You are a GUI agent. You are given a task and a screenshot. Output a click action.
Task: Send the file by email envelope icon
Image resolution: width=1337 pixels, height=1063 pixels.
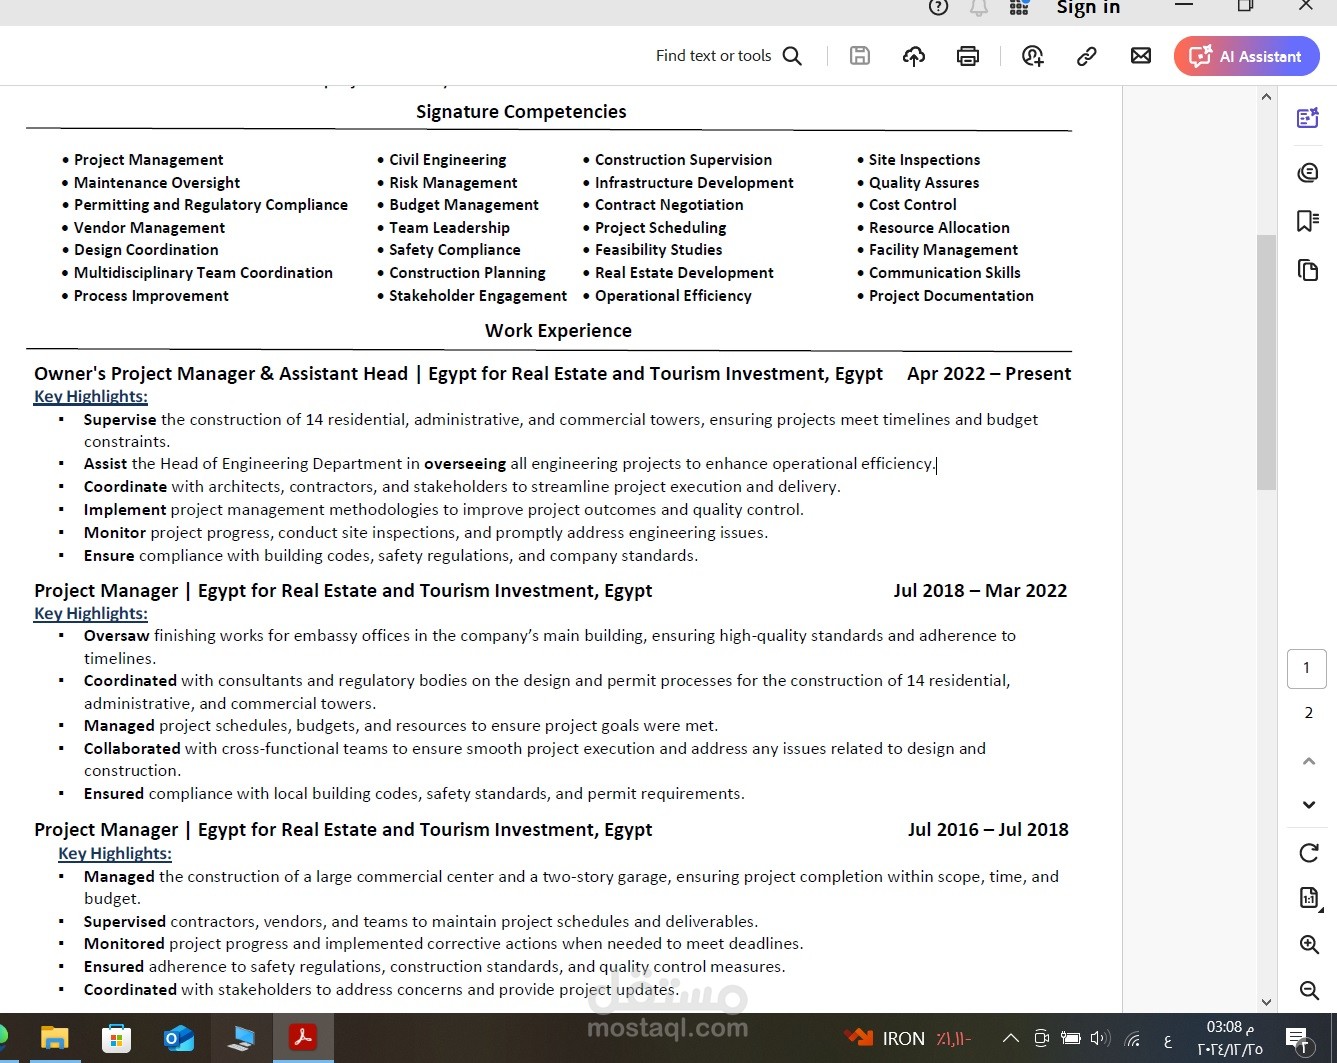(x=1141, y=56)
